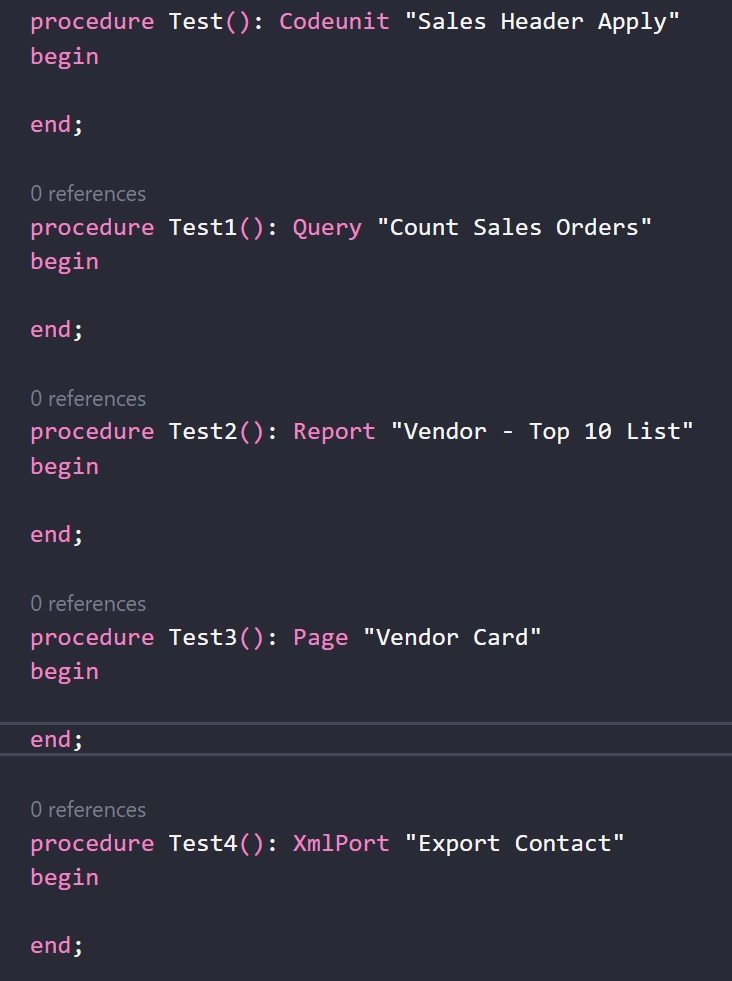
Task: Click the Codeunit return type keyword
Action: (x=334, y=22)
